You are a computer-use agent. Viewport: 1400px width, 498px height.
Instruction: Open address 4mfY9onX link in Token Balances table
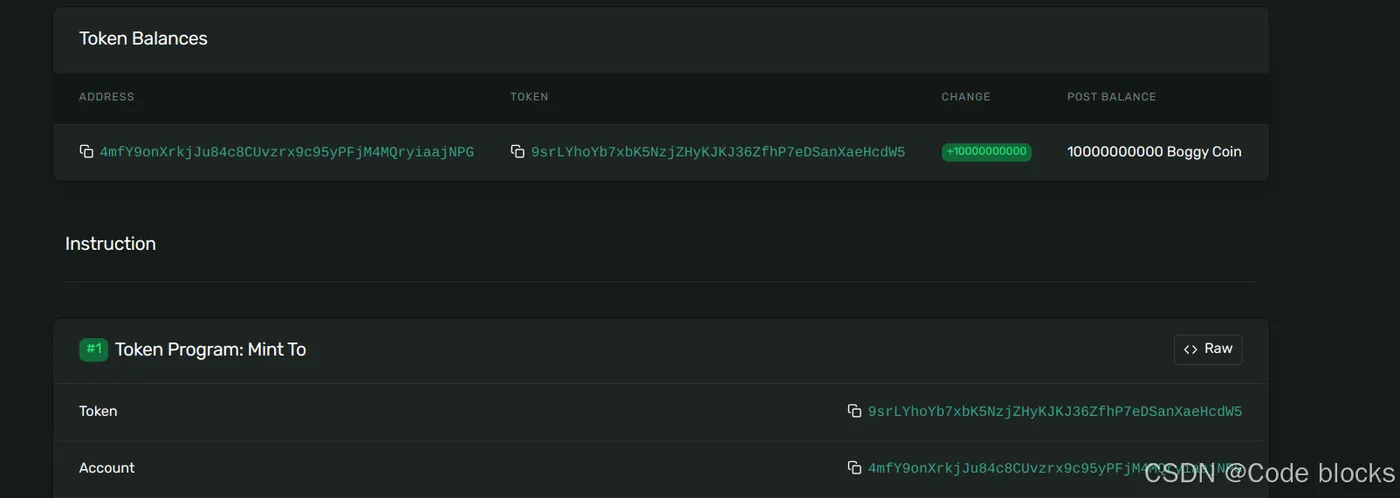[x=287, y=152]
